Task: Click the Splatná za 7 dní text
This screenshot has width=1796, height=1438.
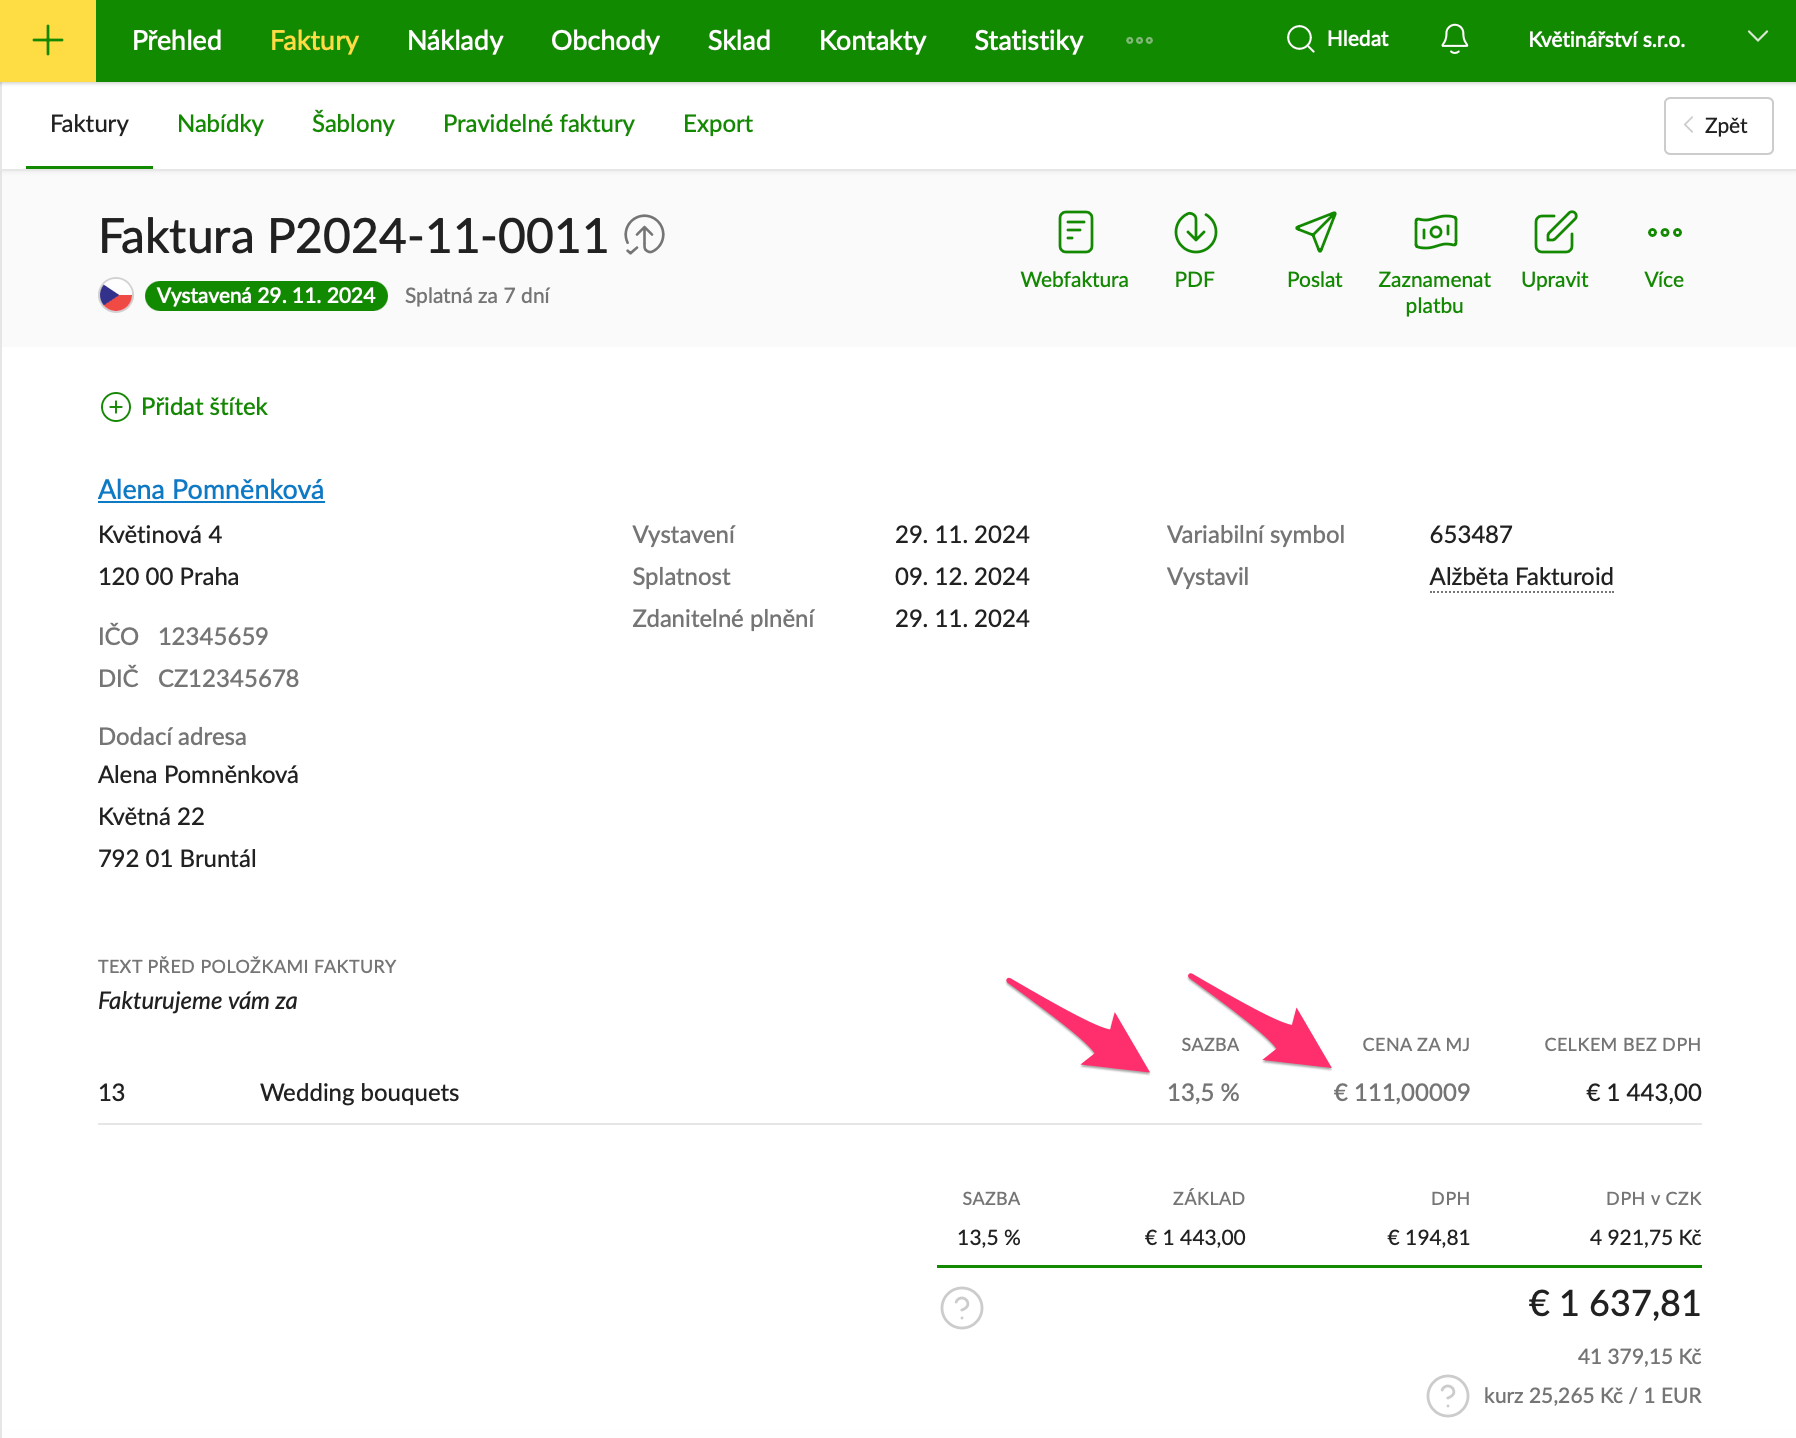Action: [x=477, y=296]
